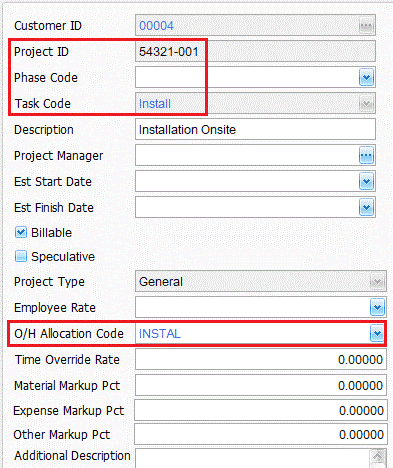
Task: Click the Time Override Rate label
Action: (x=67, y=360)
